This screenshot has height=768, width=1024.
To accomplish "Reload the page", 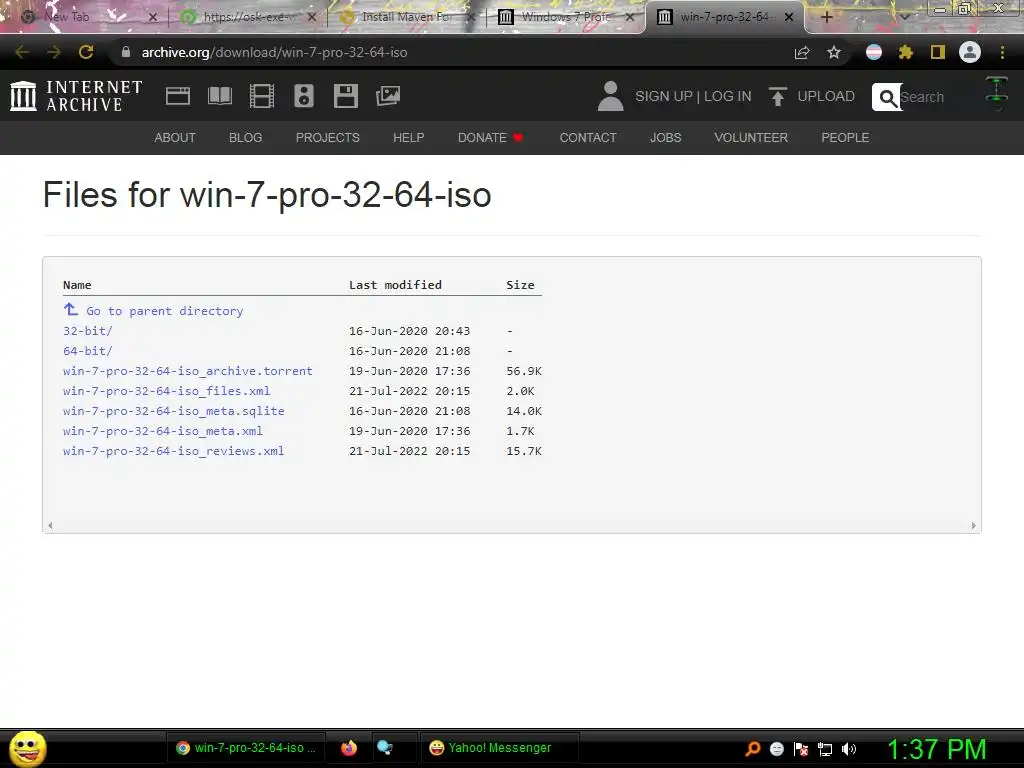I will [86, 52].
